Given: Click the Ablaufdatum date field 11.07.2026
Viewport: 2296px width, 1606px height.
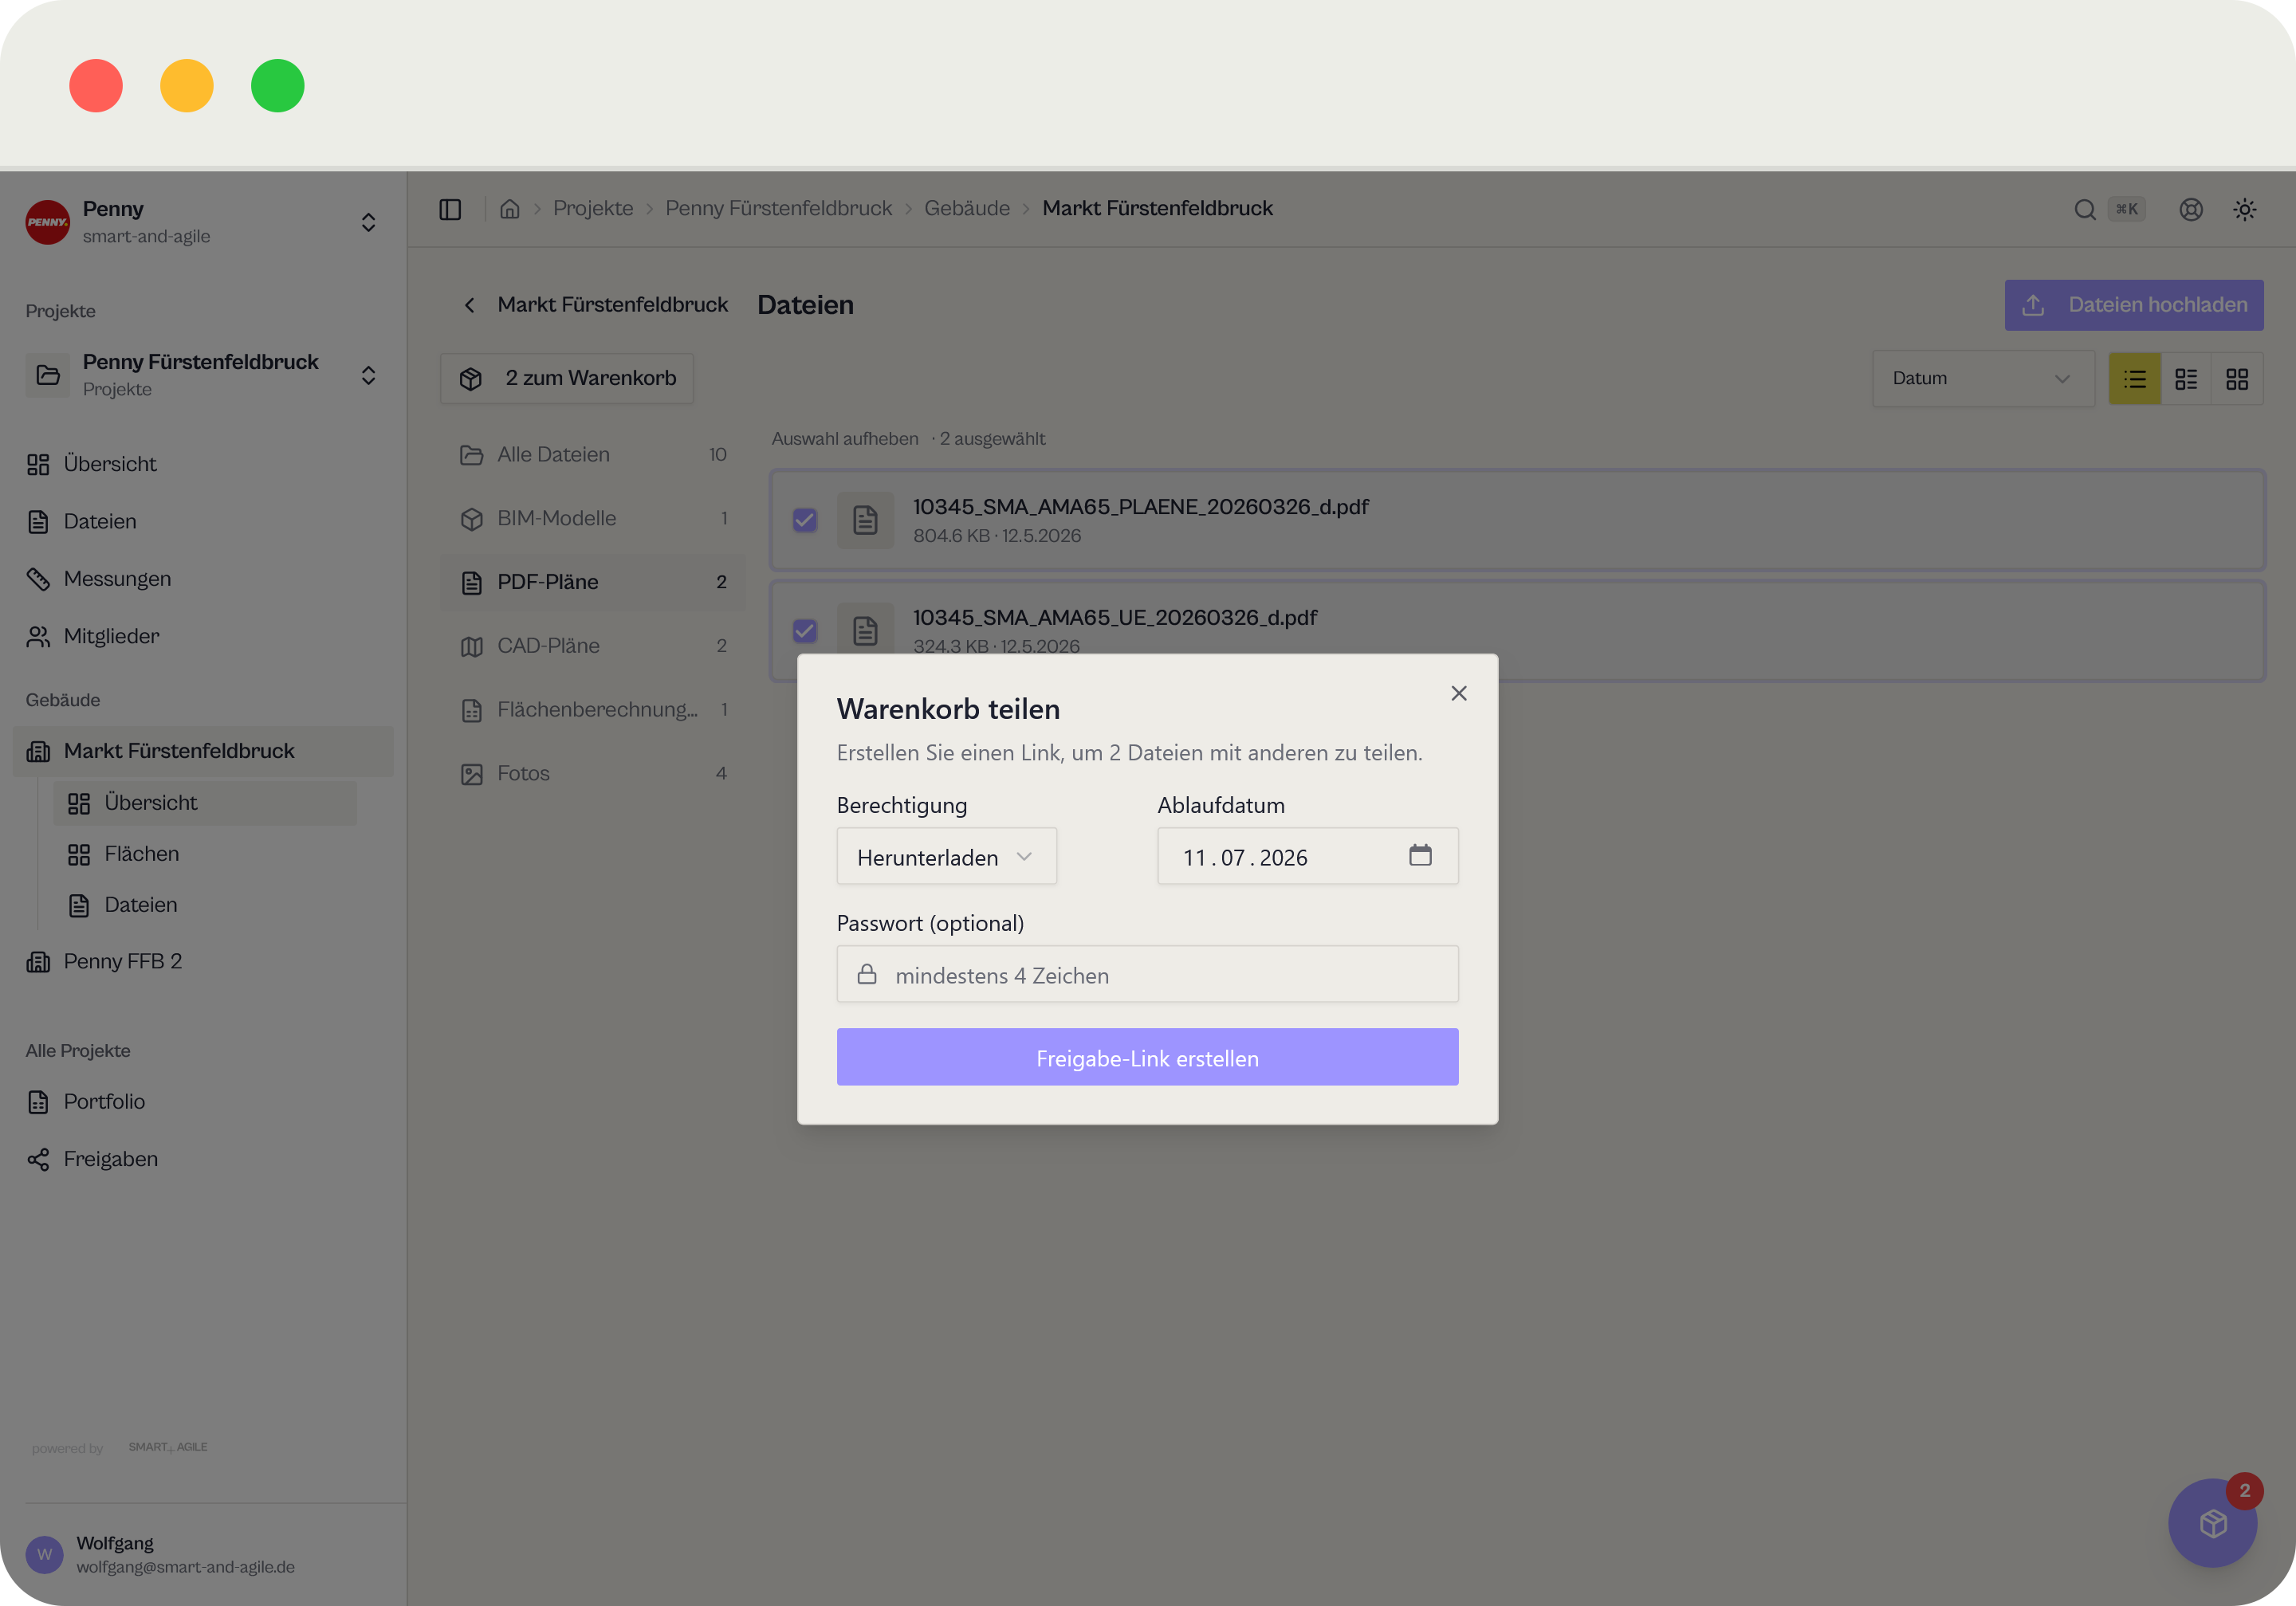Looking at the screenshot, I should tap(1308, 856).
